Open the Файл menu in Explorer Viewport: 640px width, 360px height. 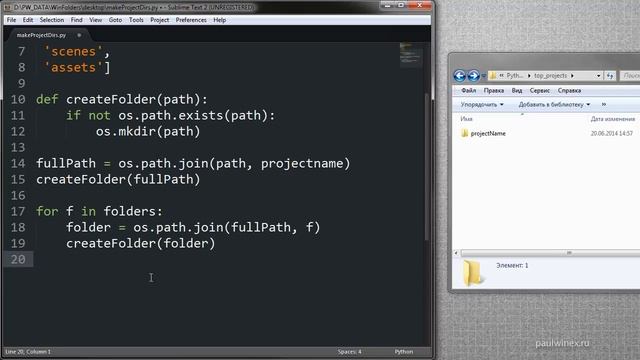[x=469, y=91]
